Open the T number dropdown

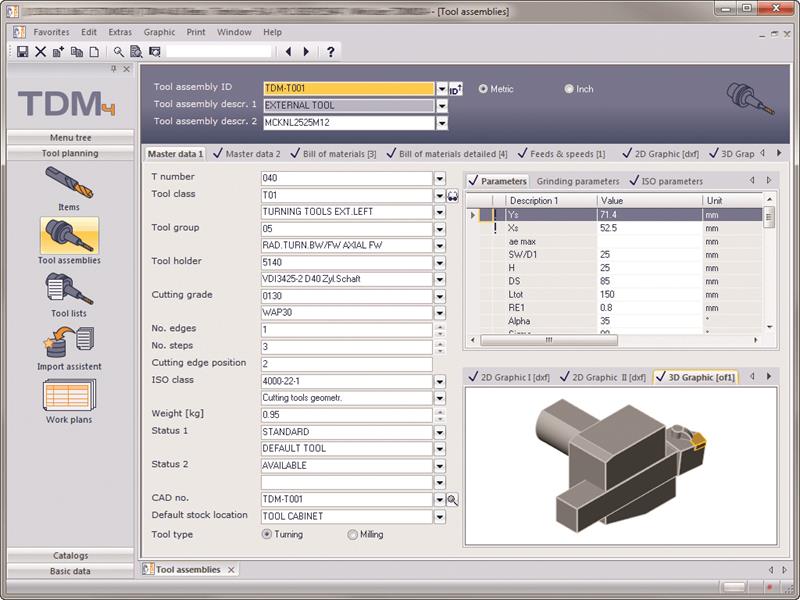click(x=440, y=178)
